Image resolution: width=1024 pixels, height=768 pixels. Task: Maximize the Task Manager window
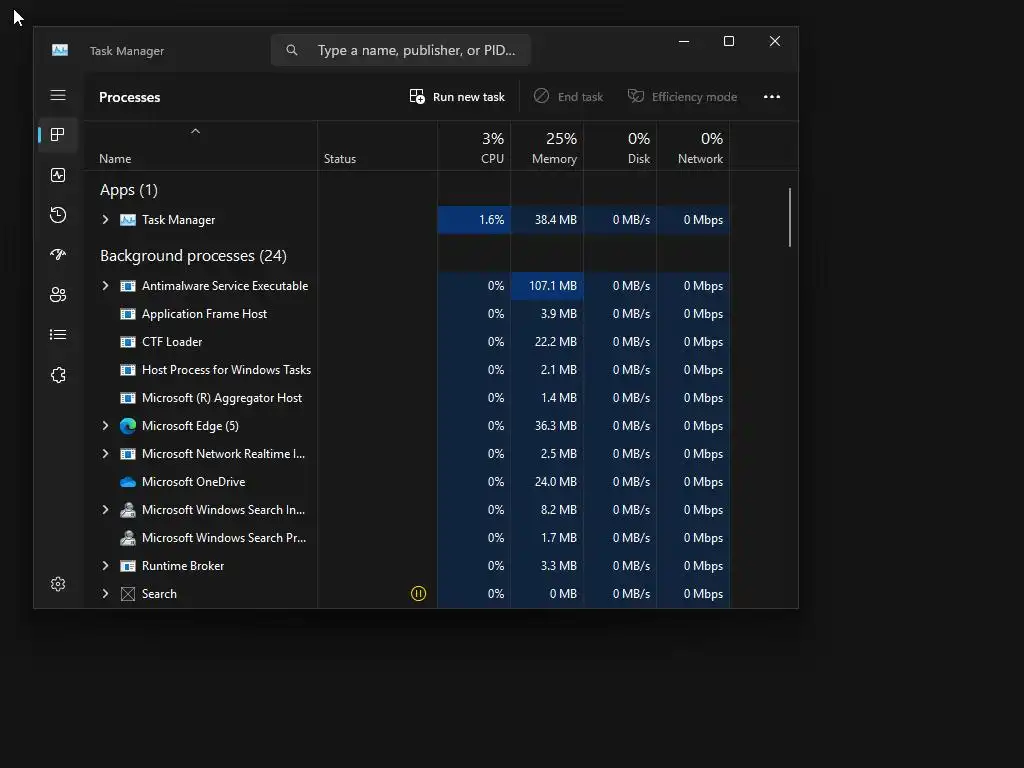[729, 41]
